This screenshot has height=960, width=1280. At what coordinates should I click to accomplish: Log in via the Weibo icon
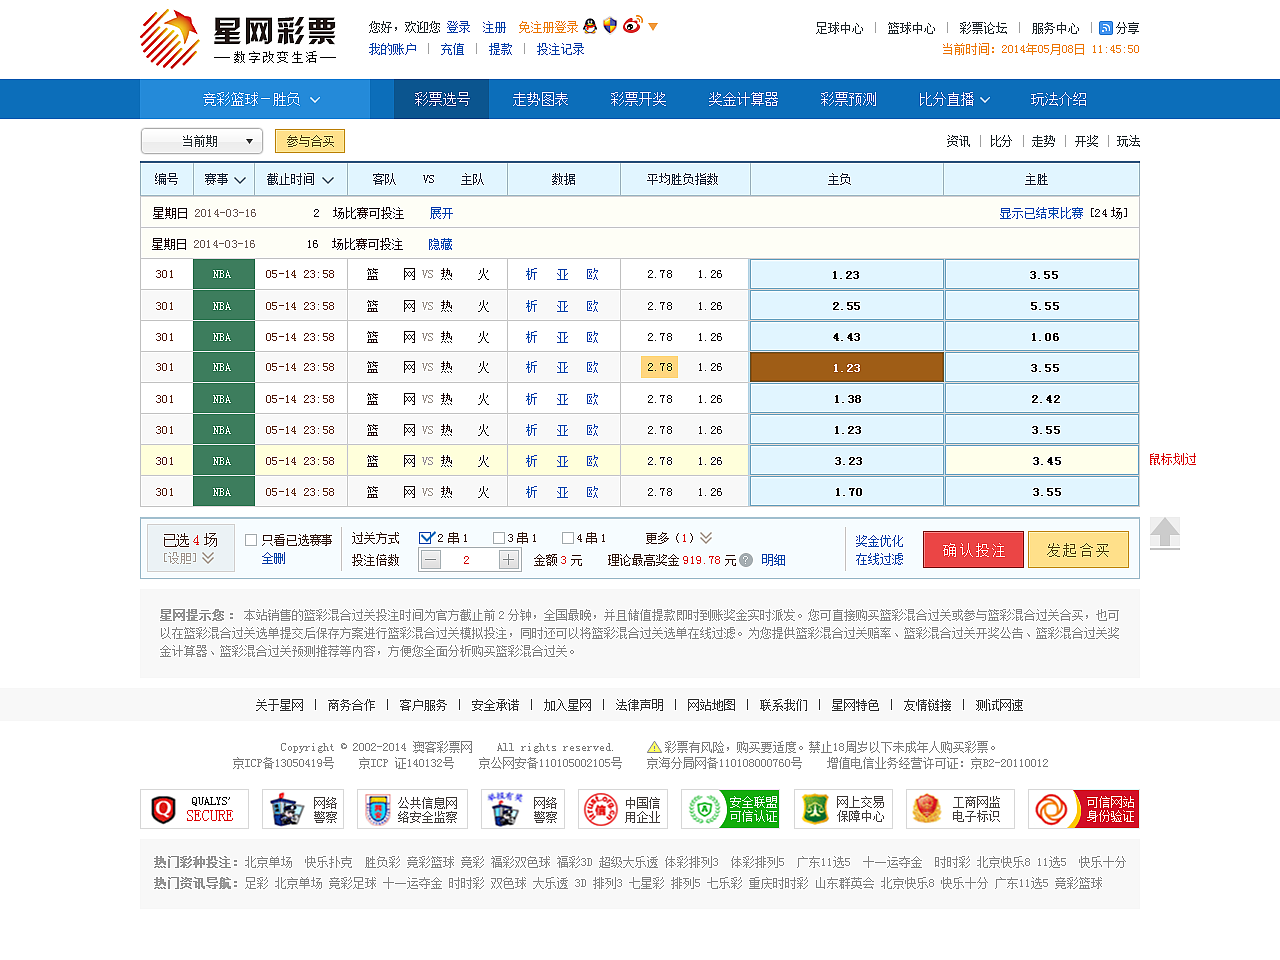coord(631,27)
